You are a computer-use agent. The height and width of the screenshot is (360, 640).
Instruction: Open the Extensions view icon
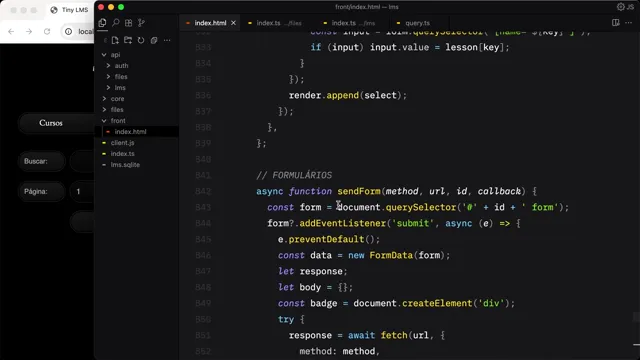click(129, 23)
